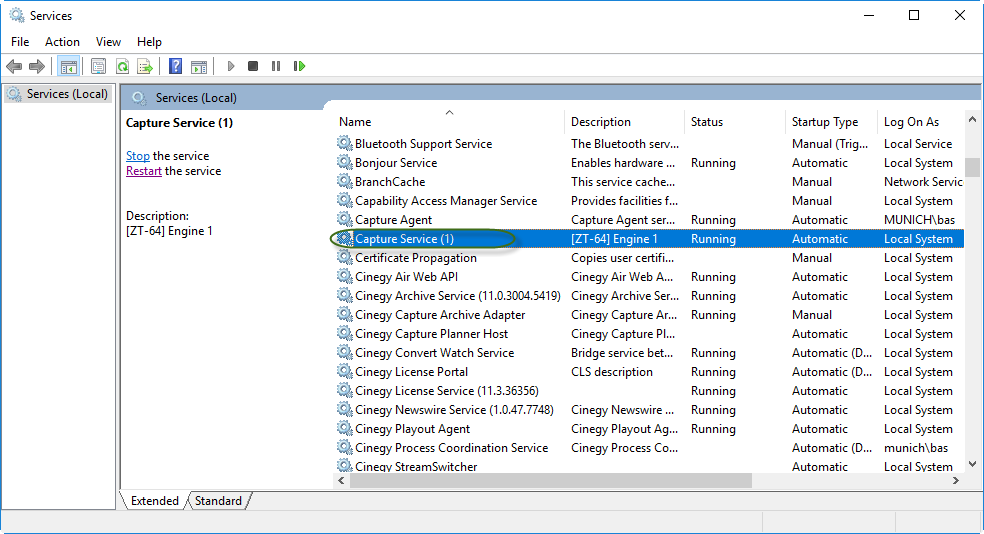Click the horizontal scrollbar right arrow
The height and width of the screenshot is (534, 984).
pos(956,481)
